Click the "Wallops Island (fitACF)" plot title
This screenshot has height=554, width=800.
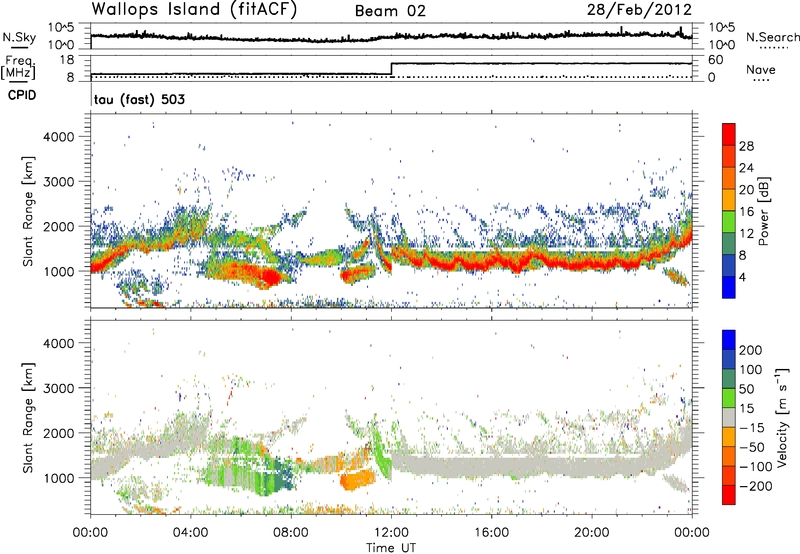pos(194,10)
